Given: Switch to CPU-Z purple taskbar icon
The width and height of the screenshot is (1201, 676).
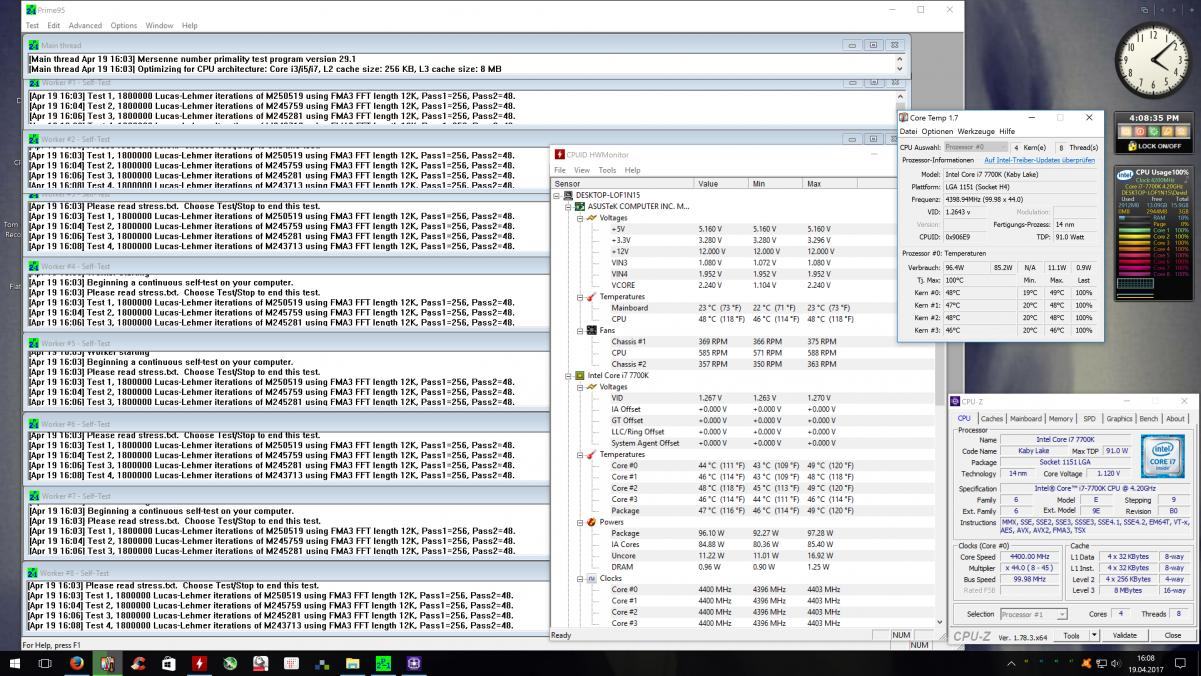Looking at the screenshot, I should click(414, 663).
